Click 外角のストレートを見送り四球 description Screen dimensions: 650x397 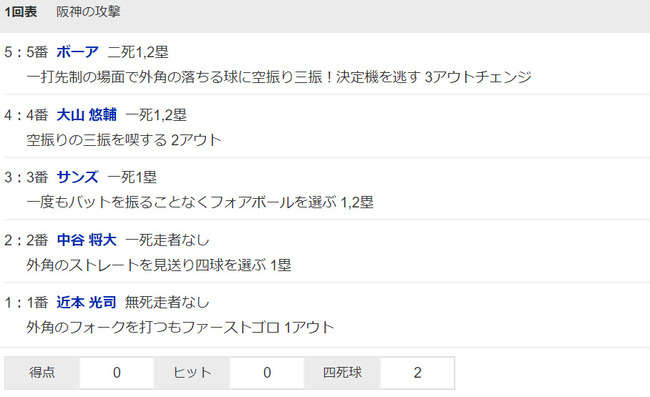coord(159,265)
